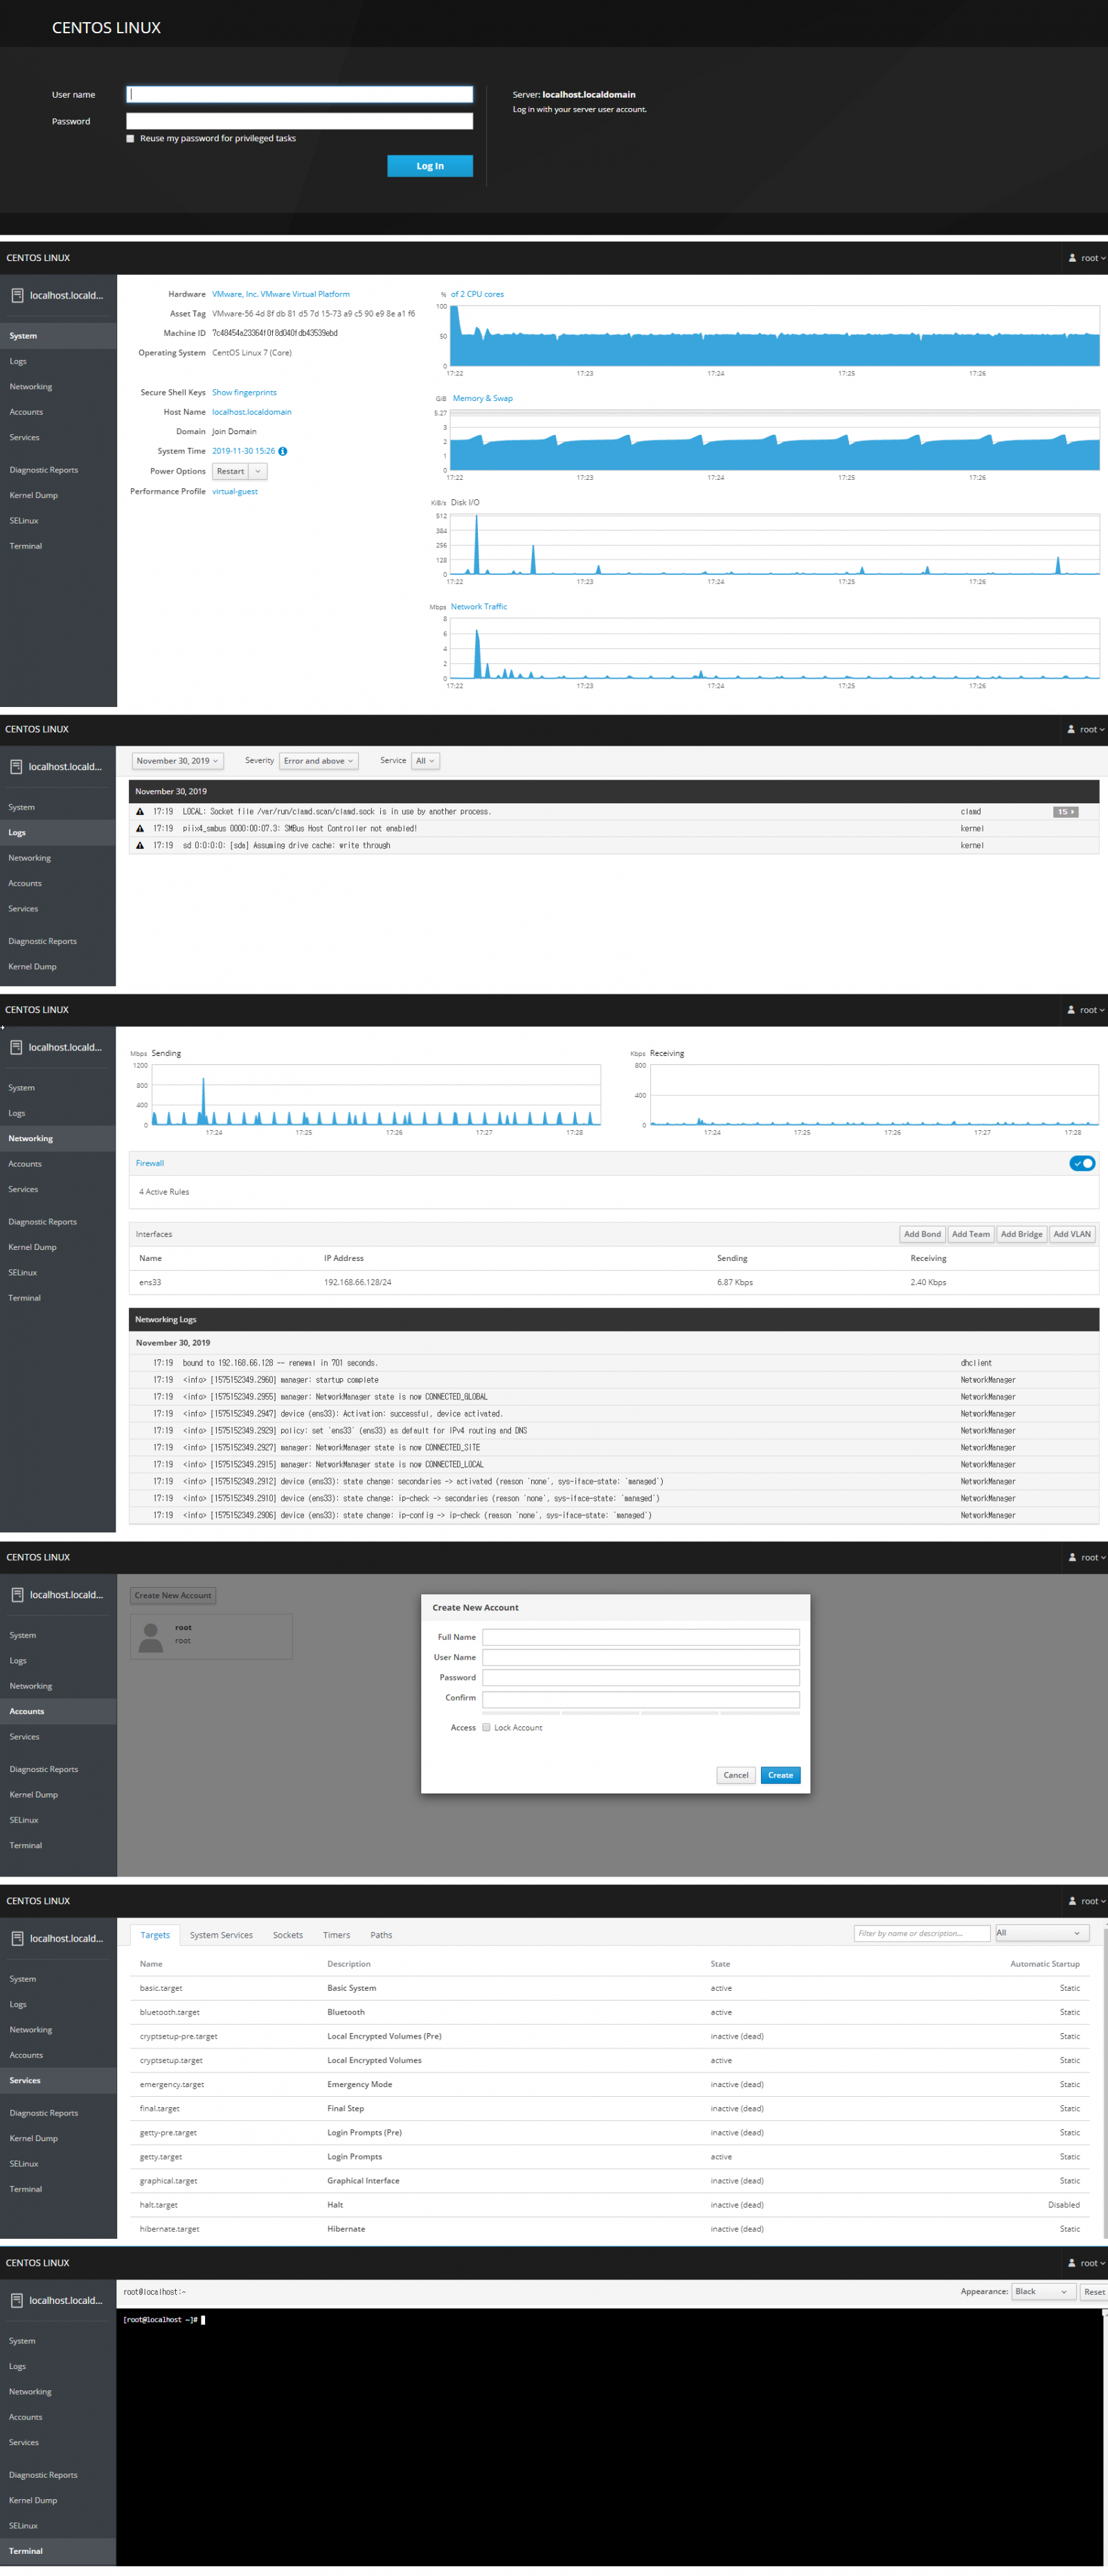The height and width of the screenshot is (2576, 1108).
Task: Check the Lock Account checkbox
Action: (487, 1727)
